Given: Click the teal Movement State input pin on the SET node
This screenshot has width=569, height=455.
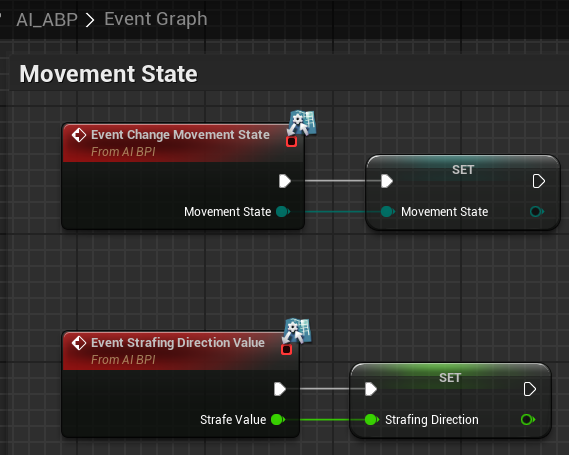Looking at the screenshot, I should pyautogui.click(x=388, y=212).
